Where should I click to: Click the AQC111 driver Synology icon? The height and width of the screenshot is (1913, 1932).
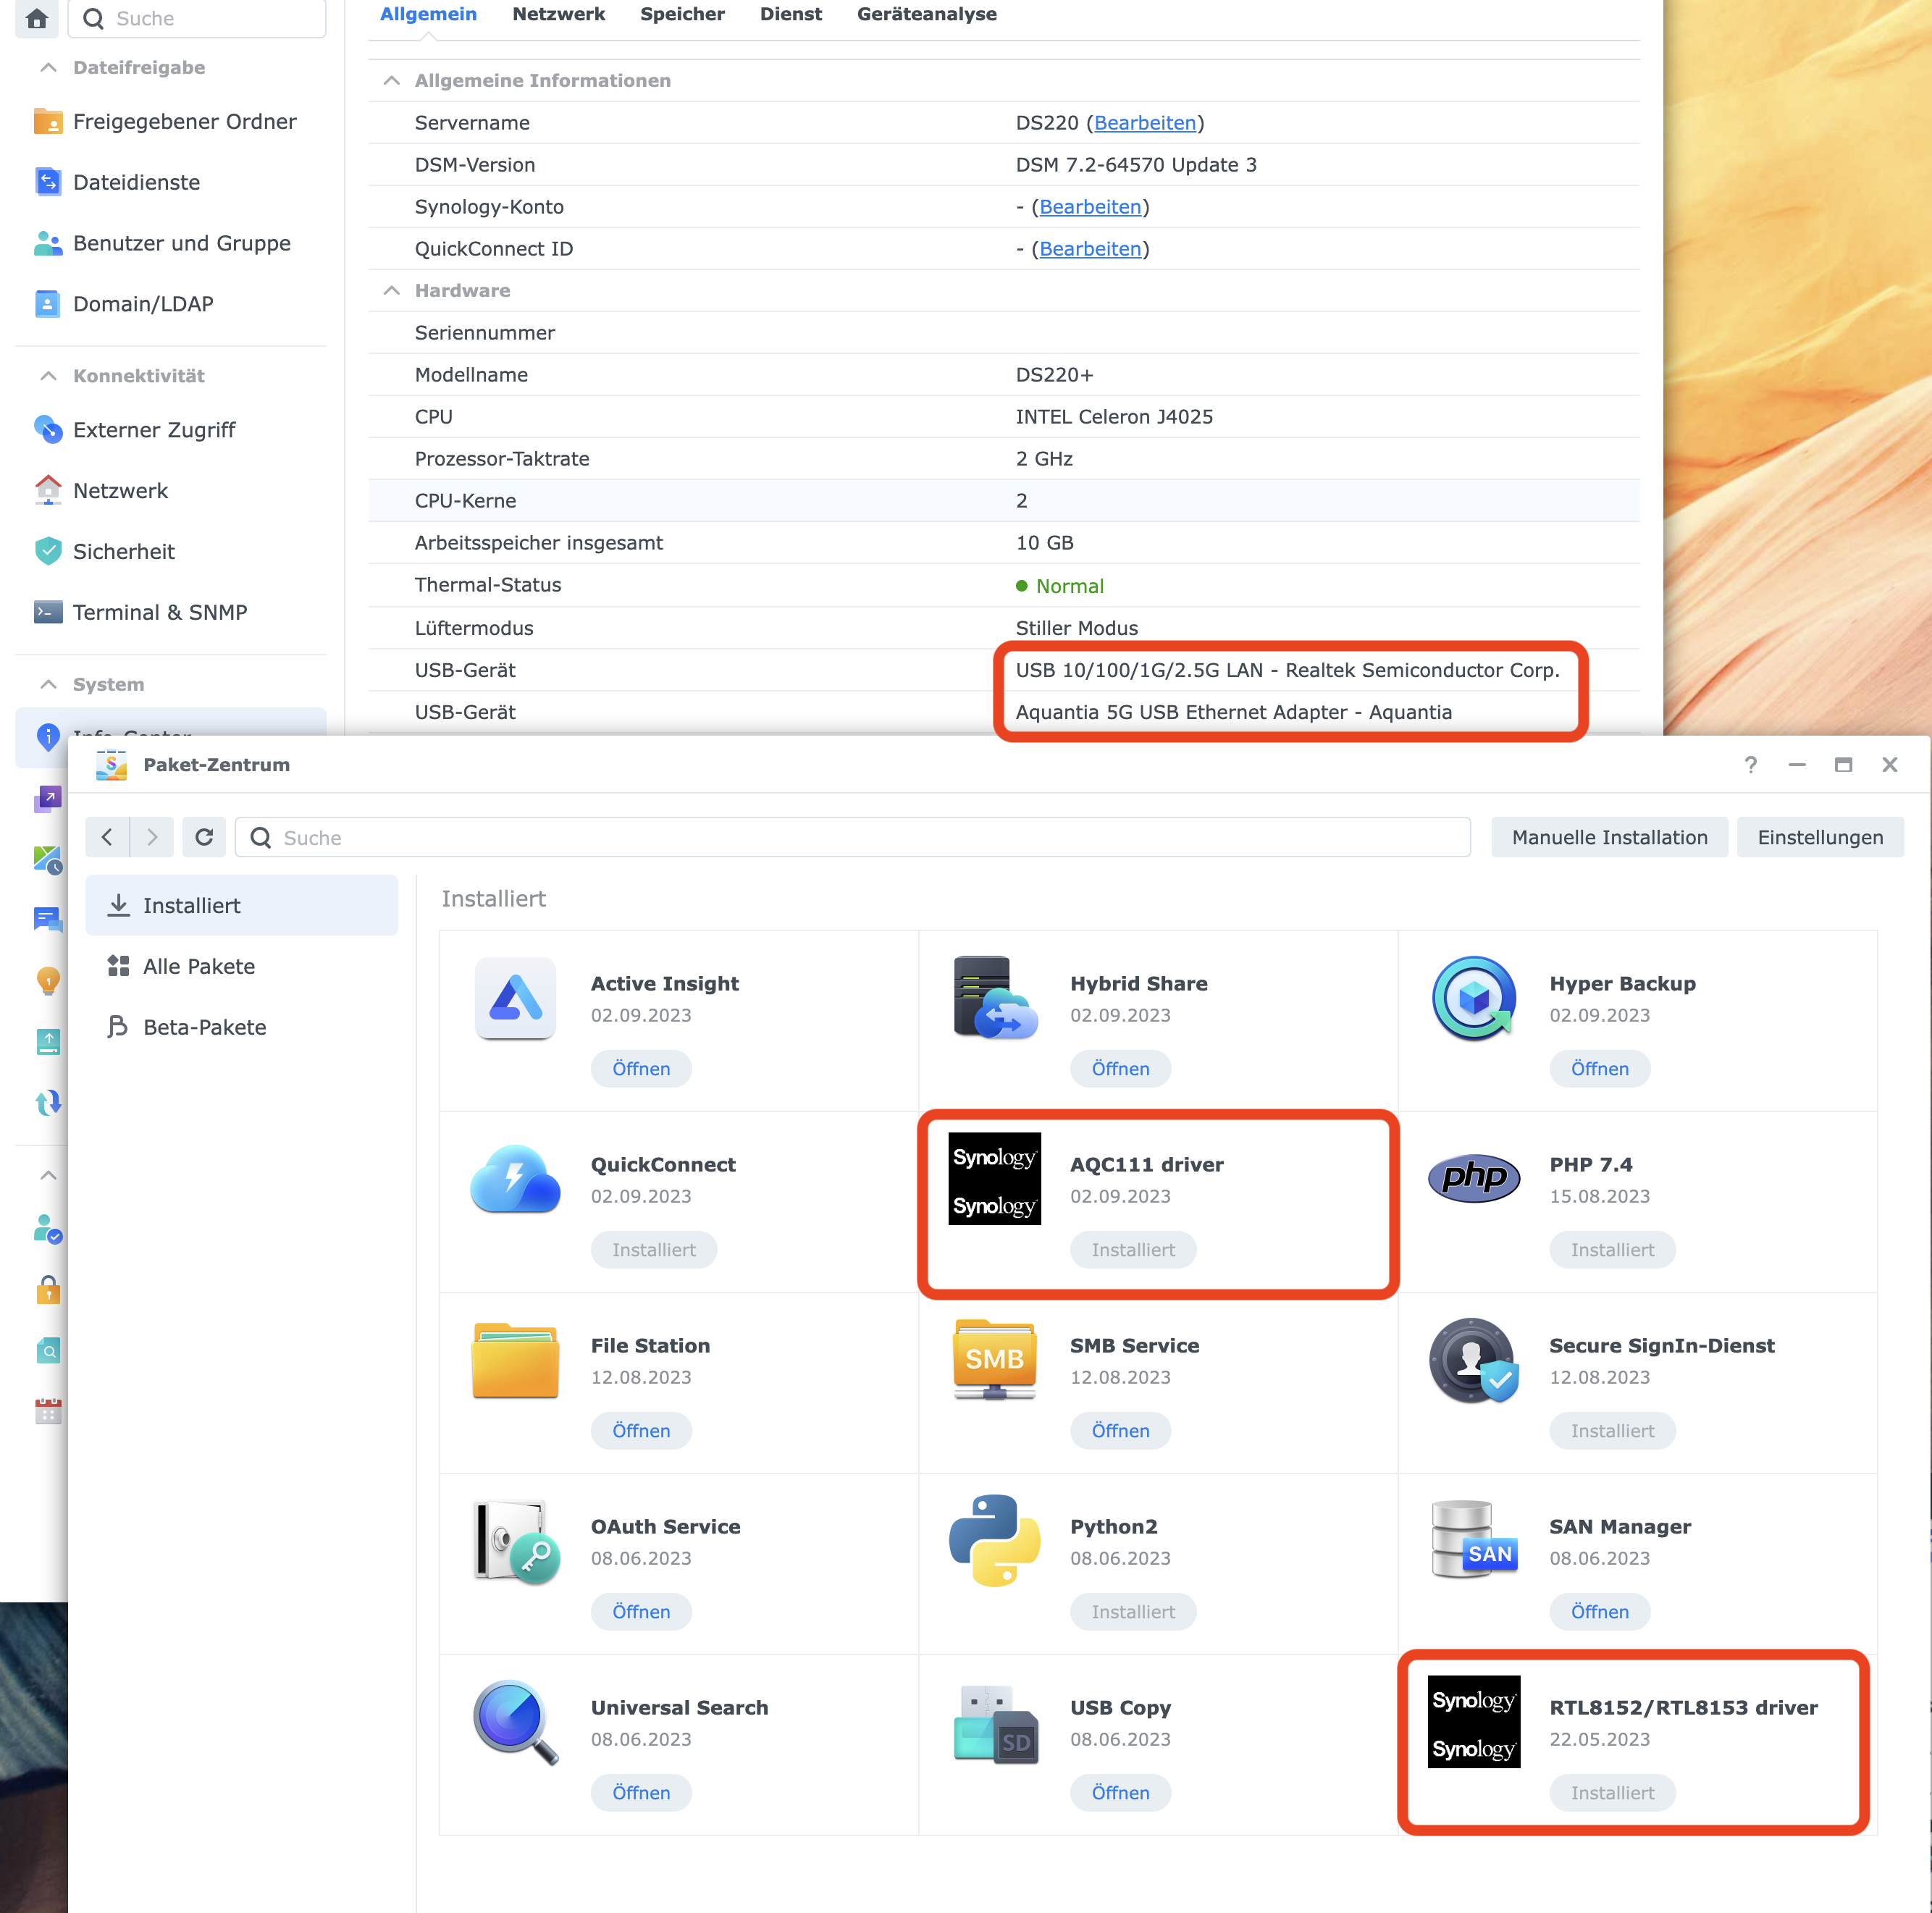pyautogui.click(x=994, y=1179)
